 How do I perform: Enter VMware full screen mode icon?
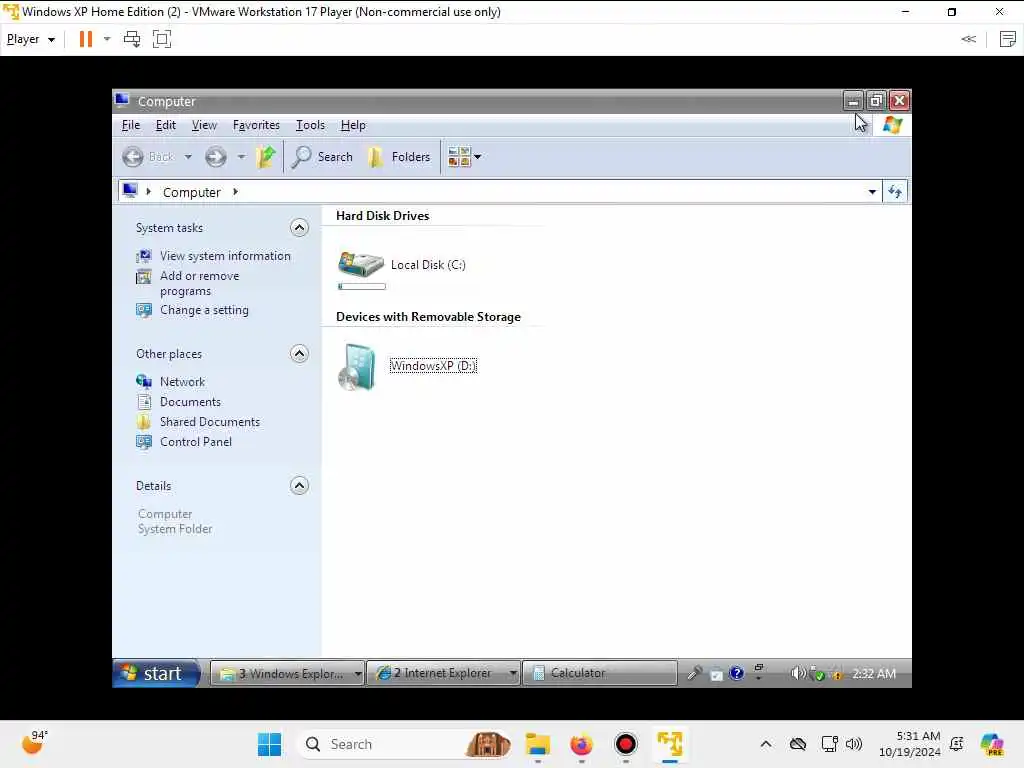[161, 39]
